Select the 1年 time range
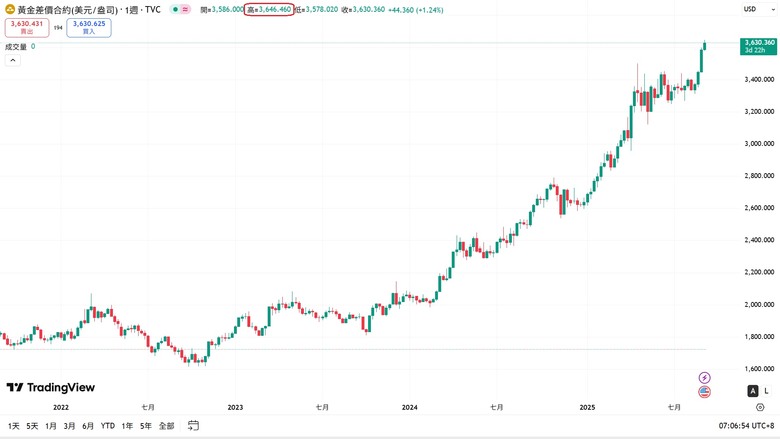Screen dimensions: 780x439 tap(127, 426)
